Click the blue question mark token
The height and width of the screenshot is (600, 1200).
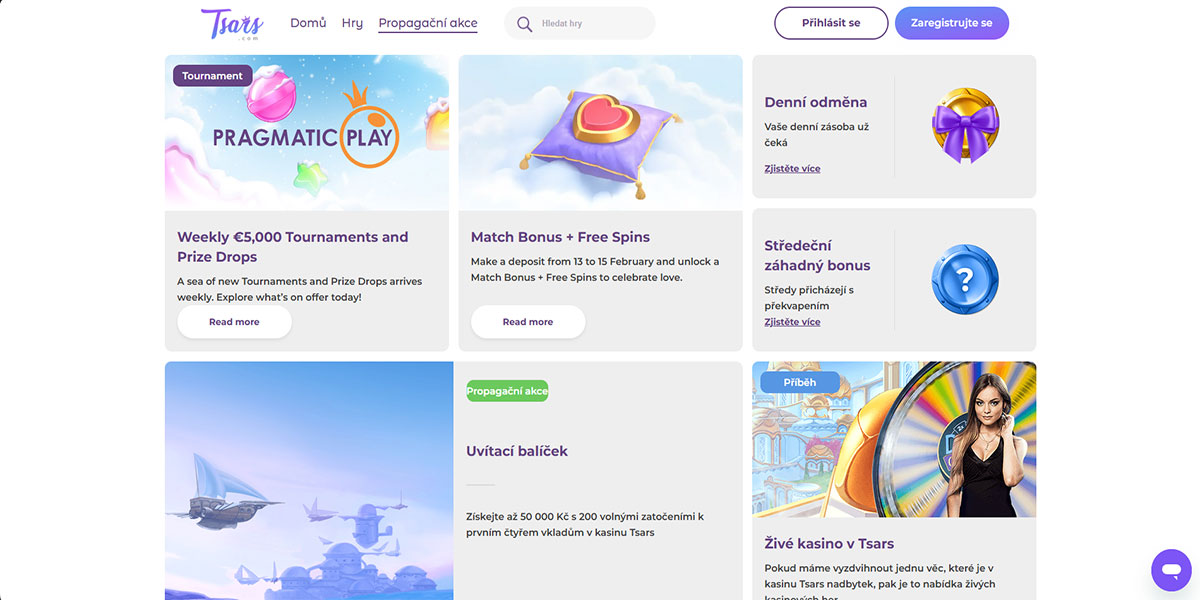pos(965,279)
